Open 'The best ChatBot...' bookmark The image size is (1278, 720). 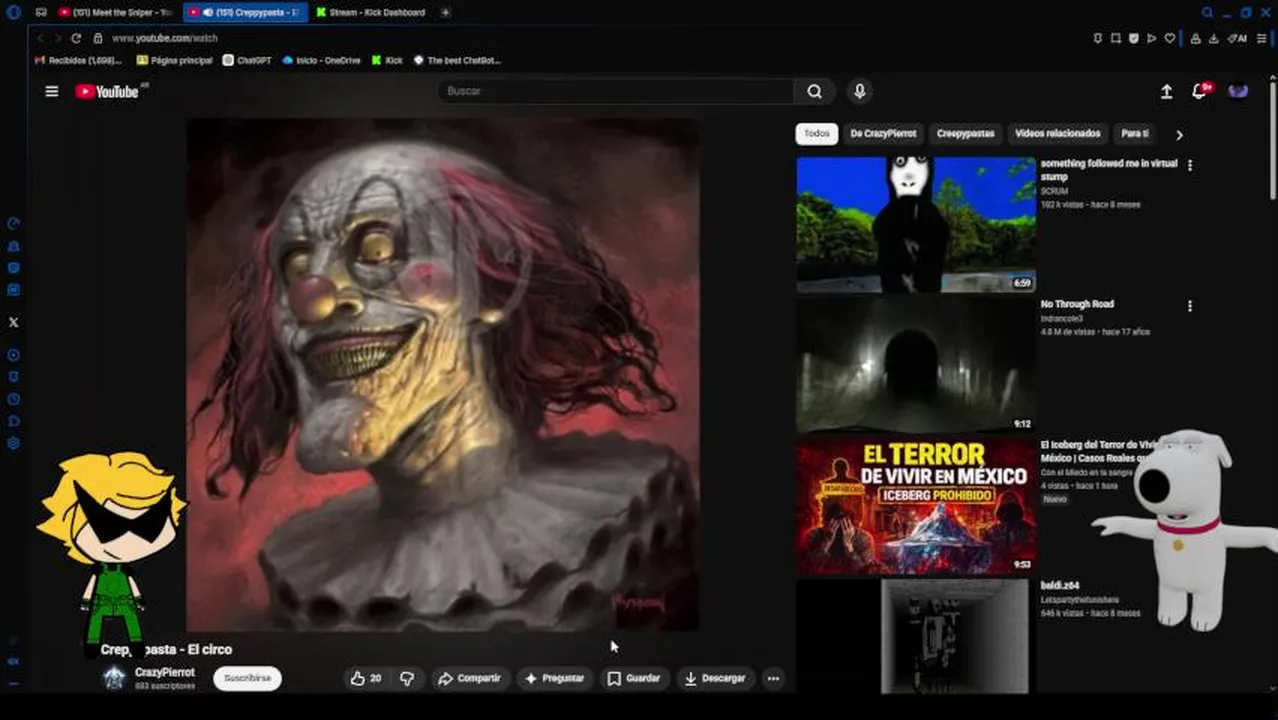(x=457, y=60)
